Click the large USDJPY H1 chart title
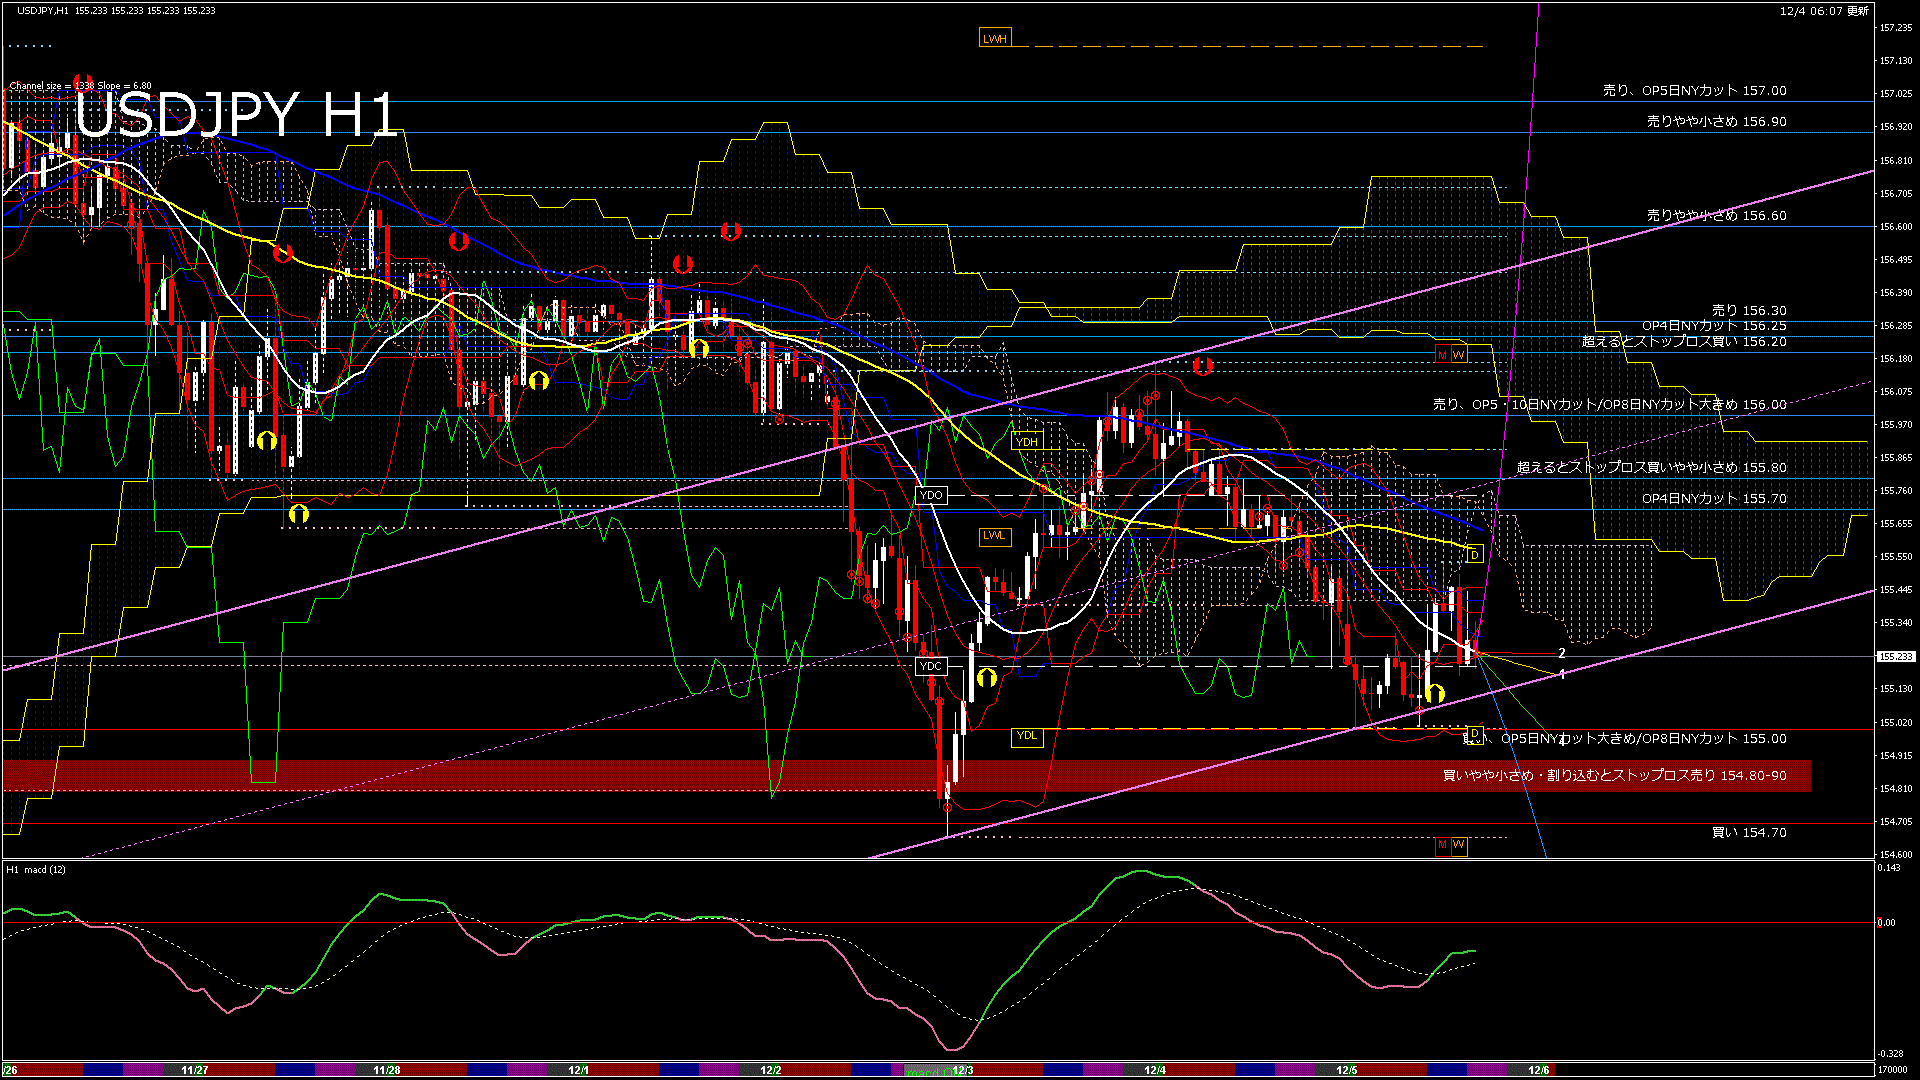The width and height of the screenshot is (1920, 1080). coord(237,115)
